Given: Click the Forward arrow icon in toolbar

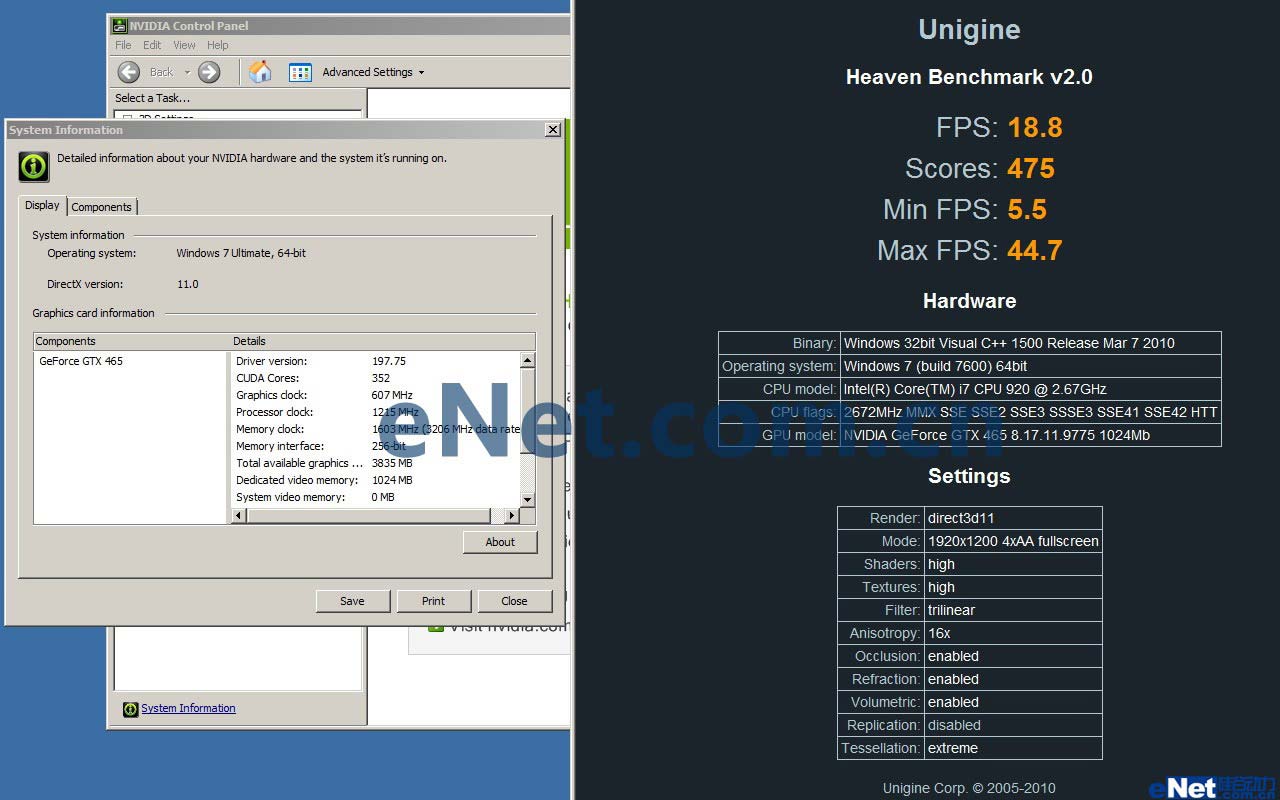Looking at the screenshot, I should [x=209, y=72].
